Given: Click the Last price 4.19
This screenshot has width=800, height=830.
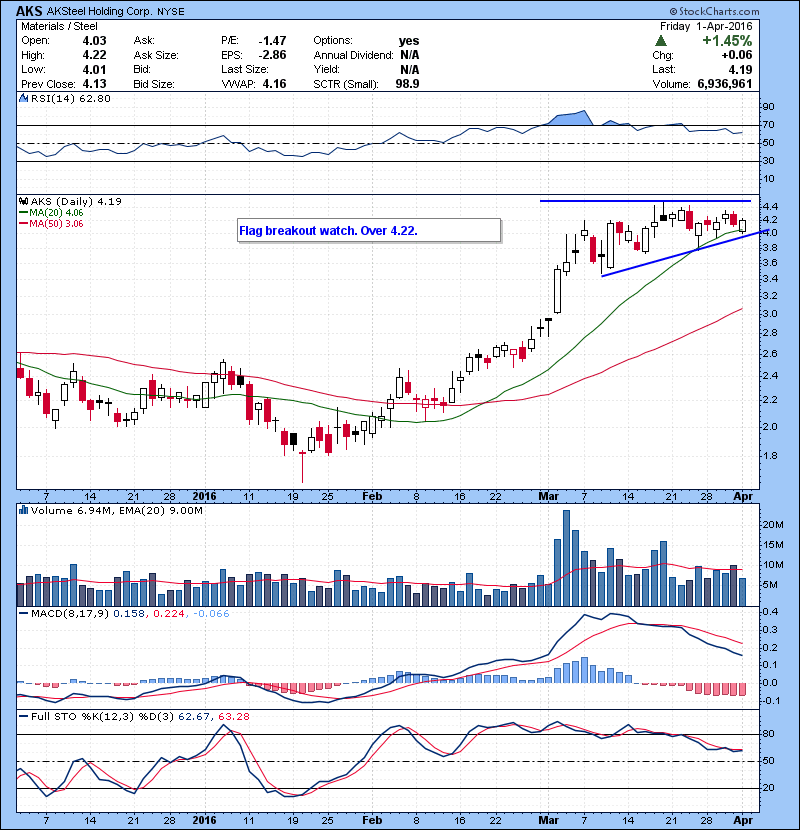Looking at the screenshot, I should 740,69.
